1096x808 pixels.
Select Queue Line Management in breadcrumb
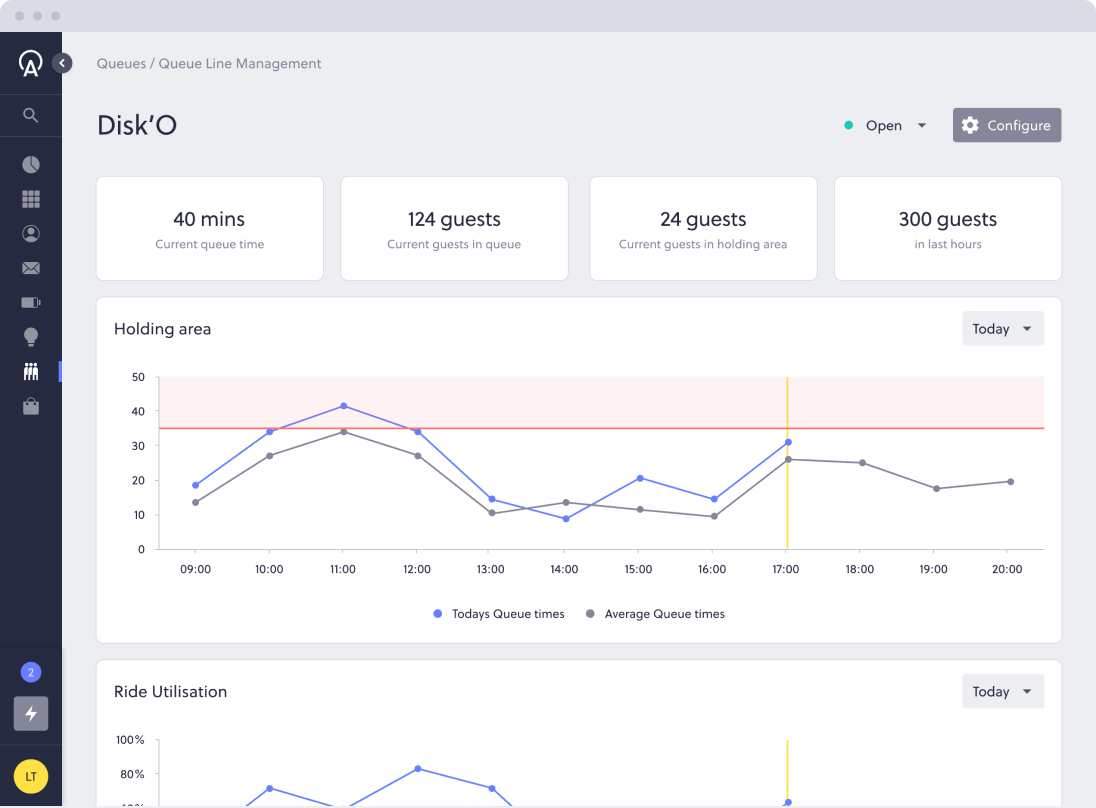(242, 63)
